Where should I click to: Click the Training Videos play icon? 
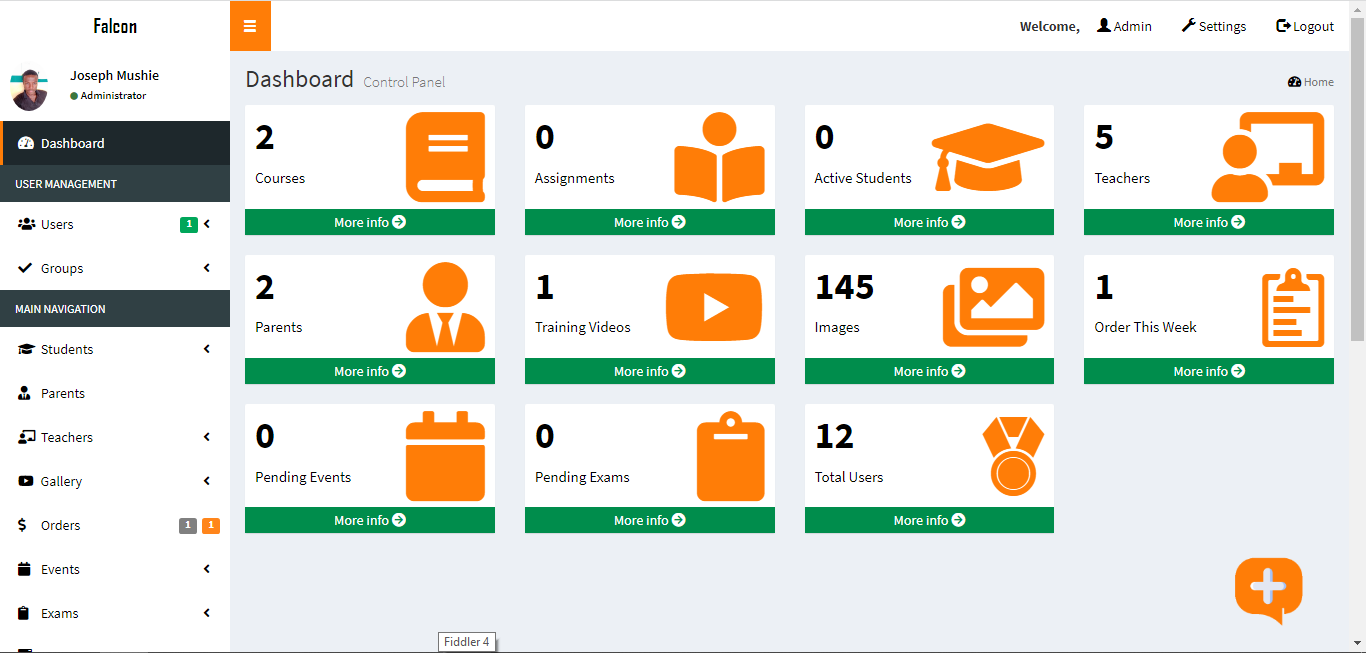[713, 307]
